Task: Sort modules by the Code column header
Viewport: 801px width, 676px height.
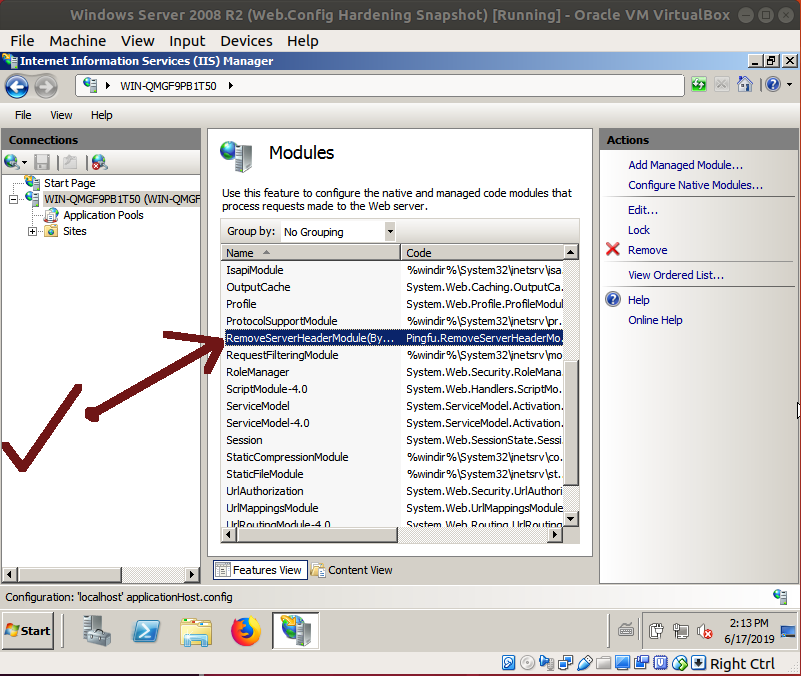Action: coord(482,252)
